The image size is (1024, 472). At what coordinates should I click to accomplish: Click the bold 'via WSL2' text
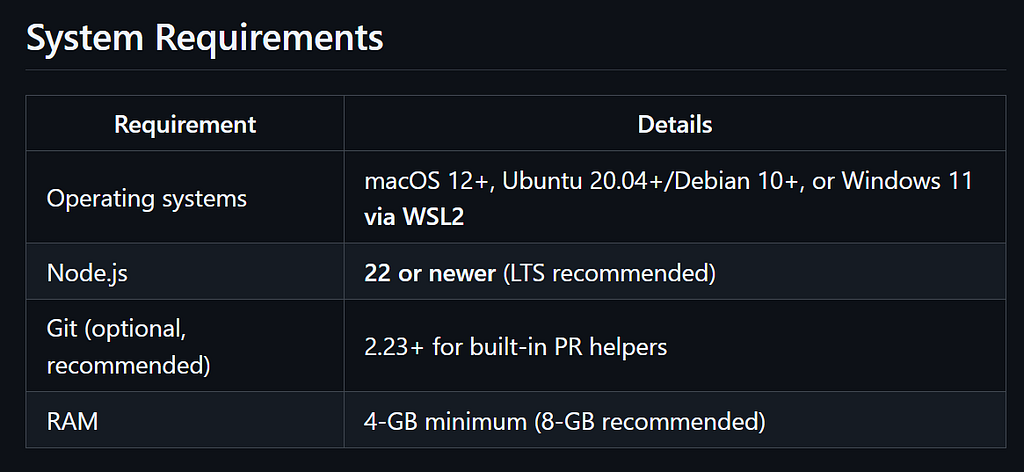414,216
